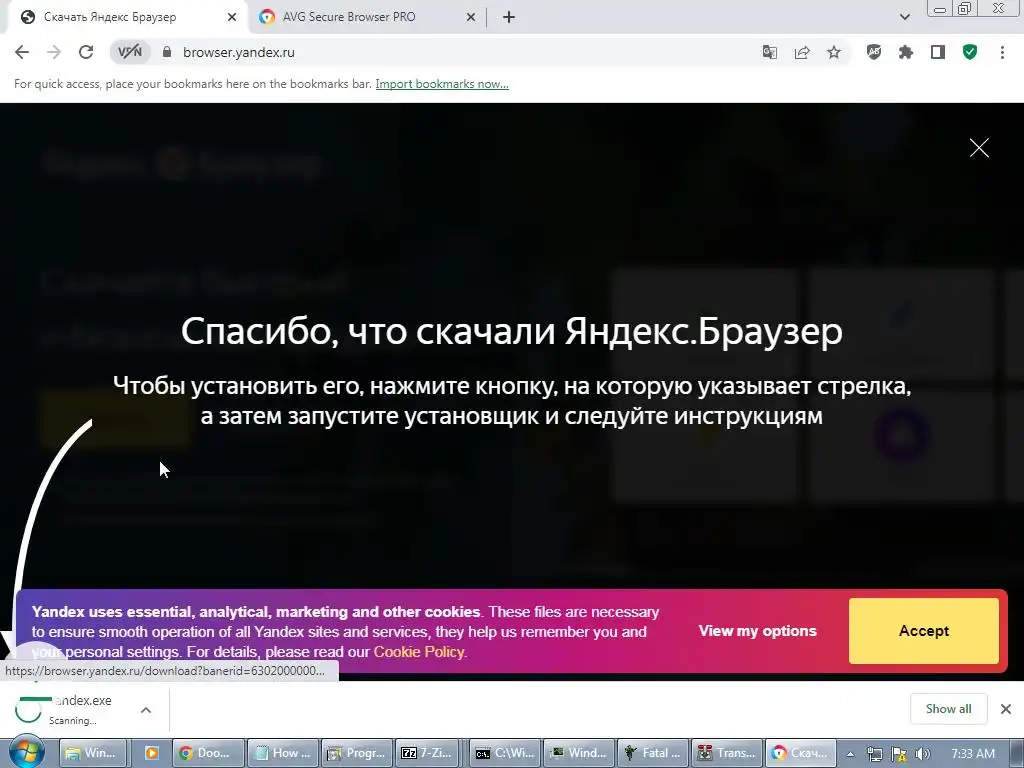
Task: Toggle the VPN button in address bar
Action: click(x=130, y=52)
